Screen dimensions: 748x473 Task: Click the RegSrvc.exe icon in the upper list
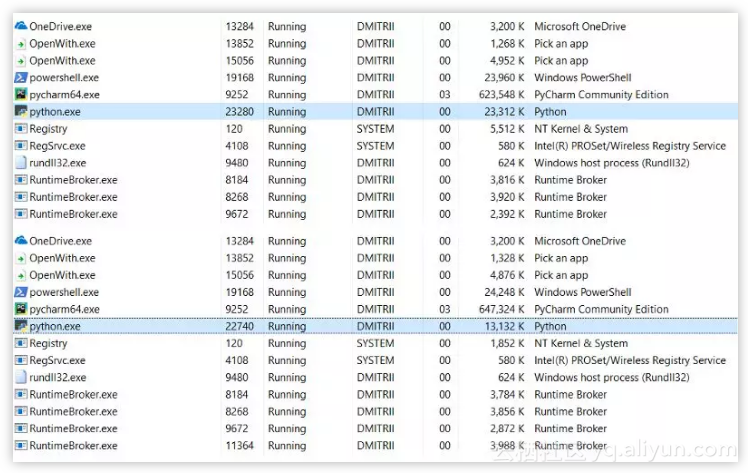[21, 145]
